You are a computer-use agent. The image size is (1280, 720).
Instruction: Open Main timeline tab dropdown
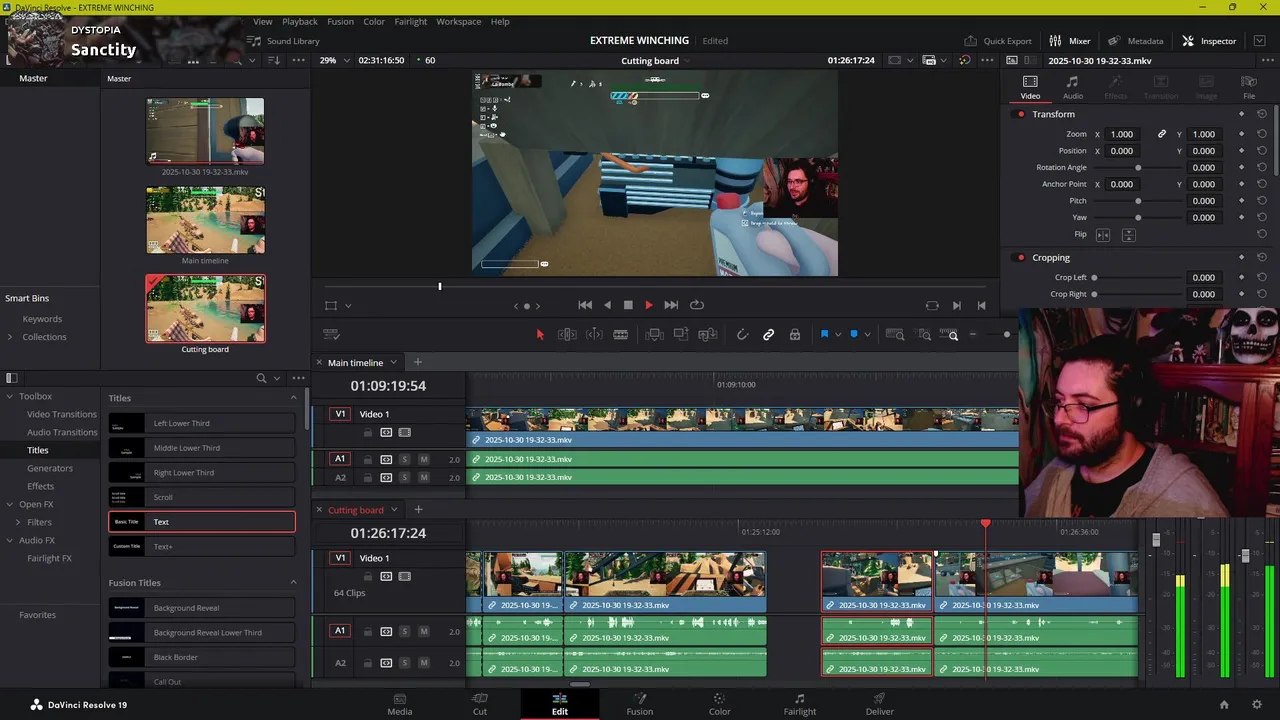(393, 363)
